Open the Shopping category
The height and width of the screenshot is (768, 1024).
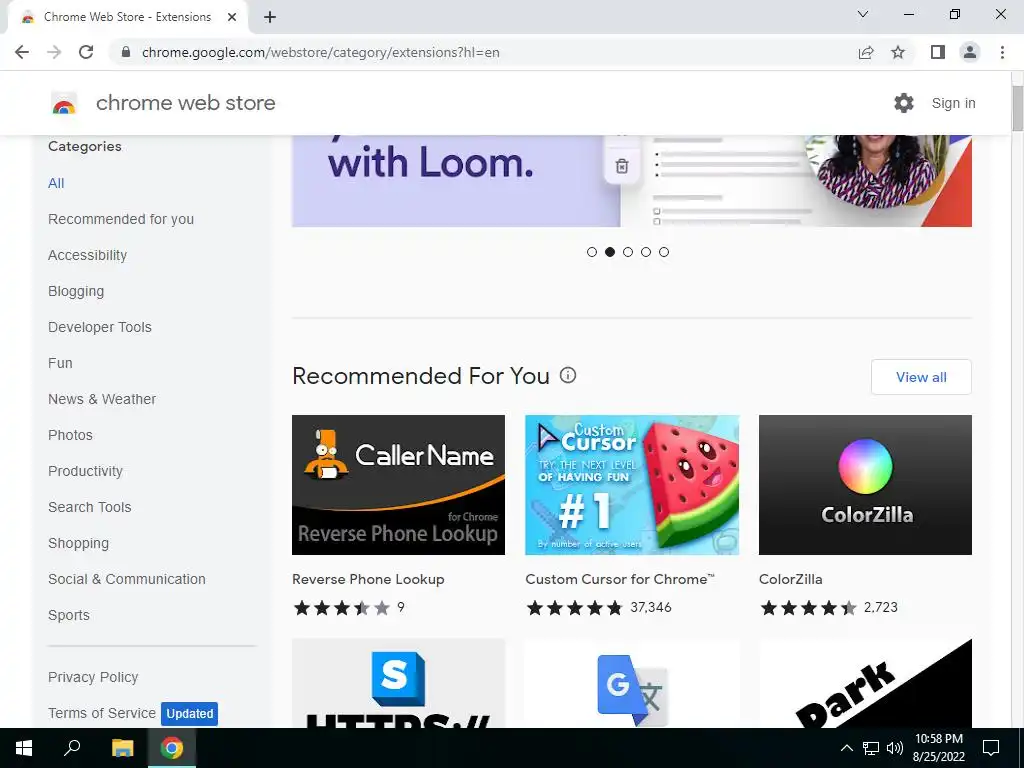tap(78, 543)
